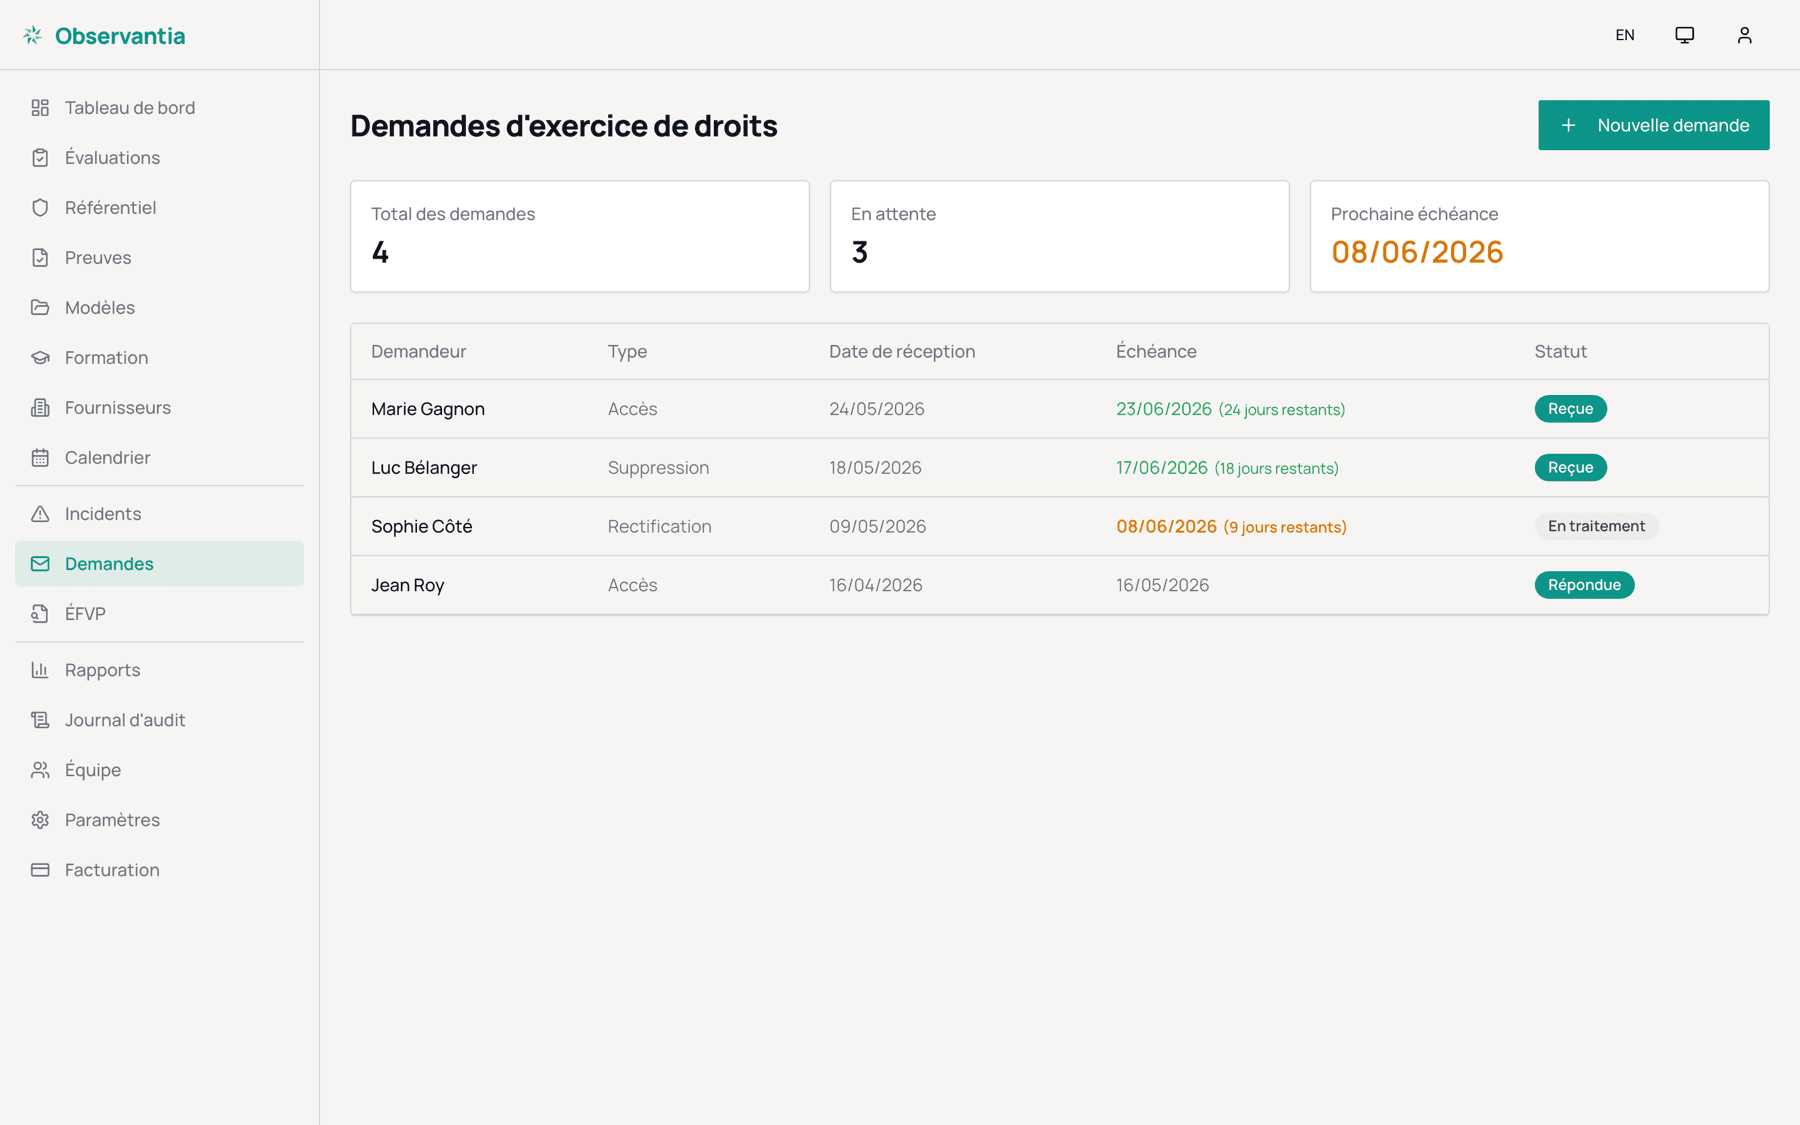Click the Observantia logo icon

pyautogui.click(x=33, y=35)
